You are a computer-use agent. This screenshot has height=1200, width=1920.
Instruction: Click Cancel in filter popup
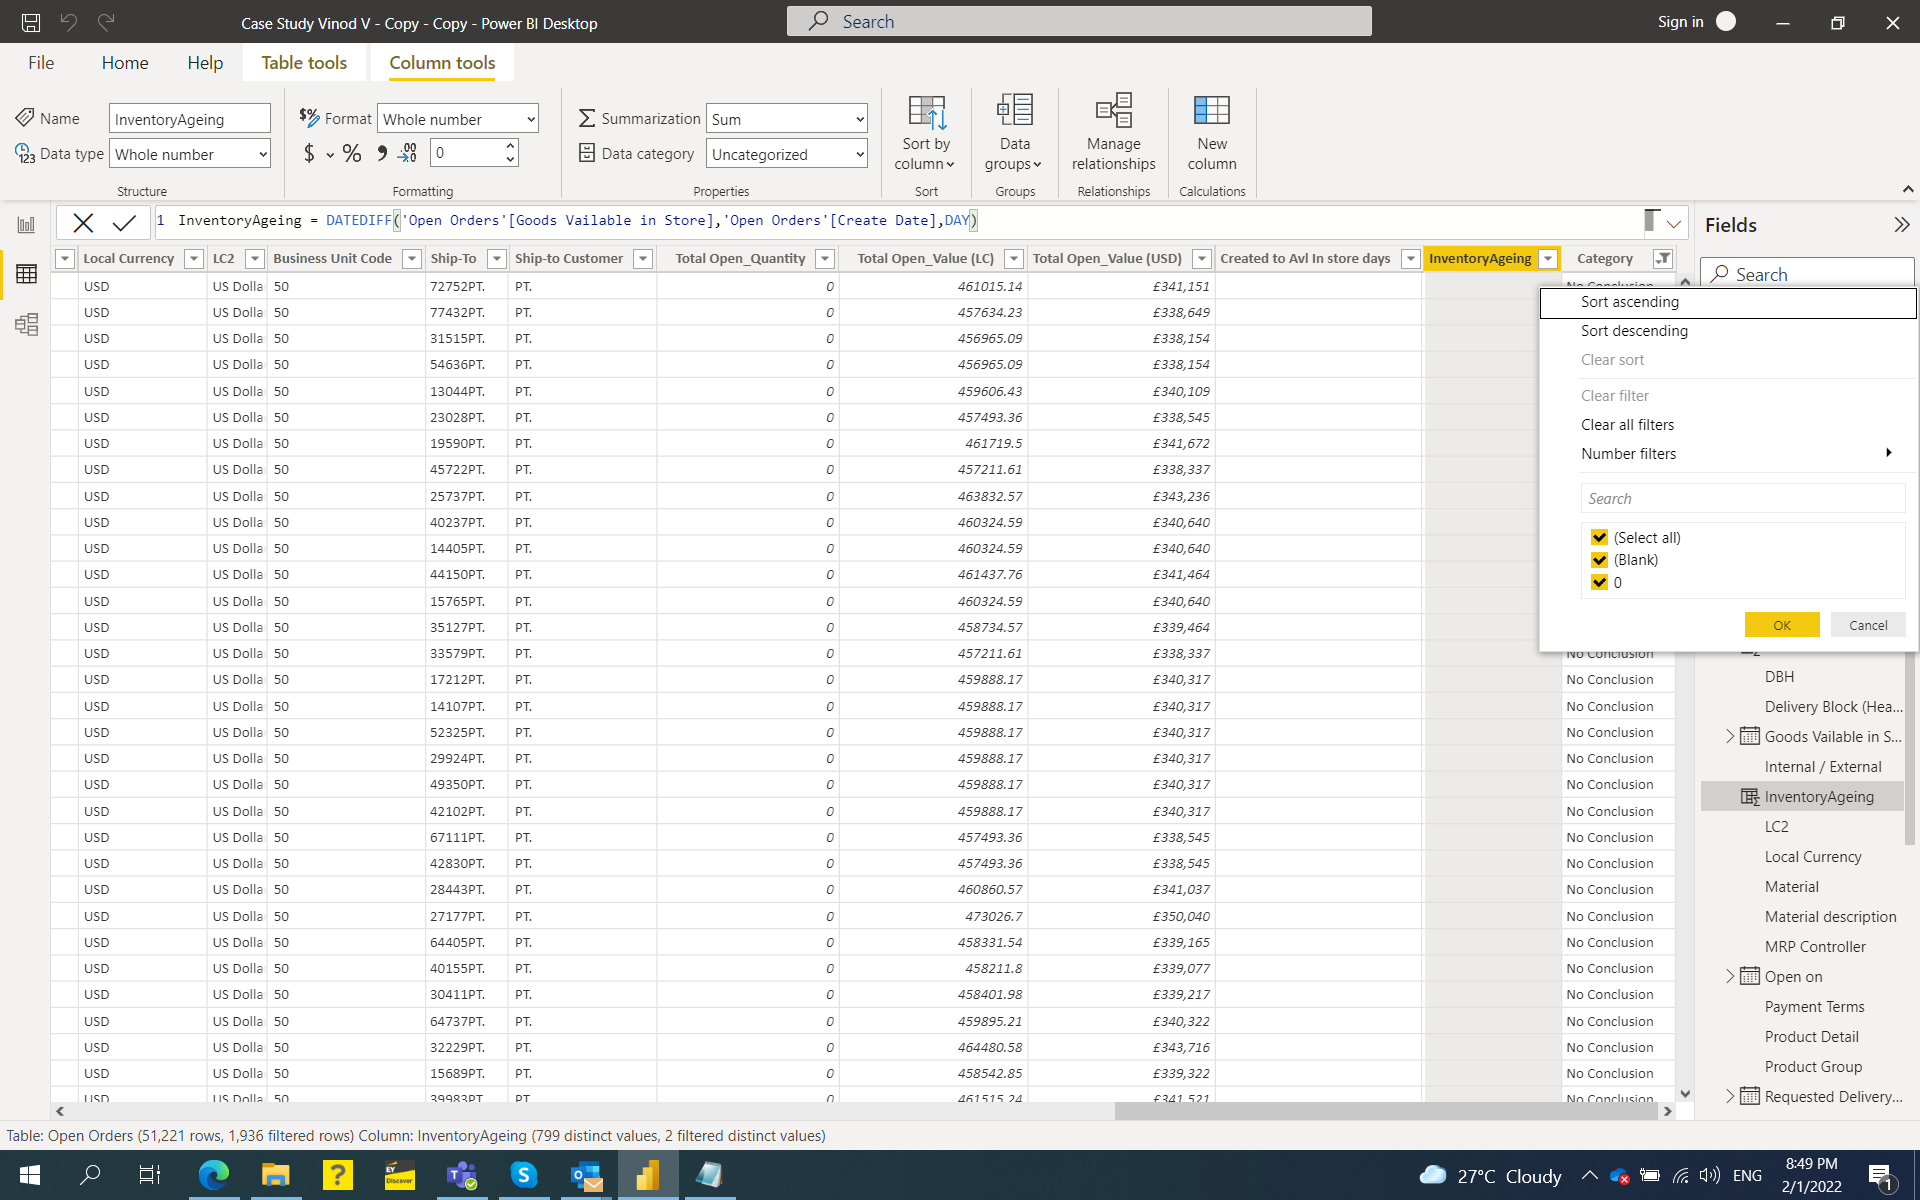tap(1868, 625)
